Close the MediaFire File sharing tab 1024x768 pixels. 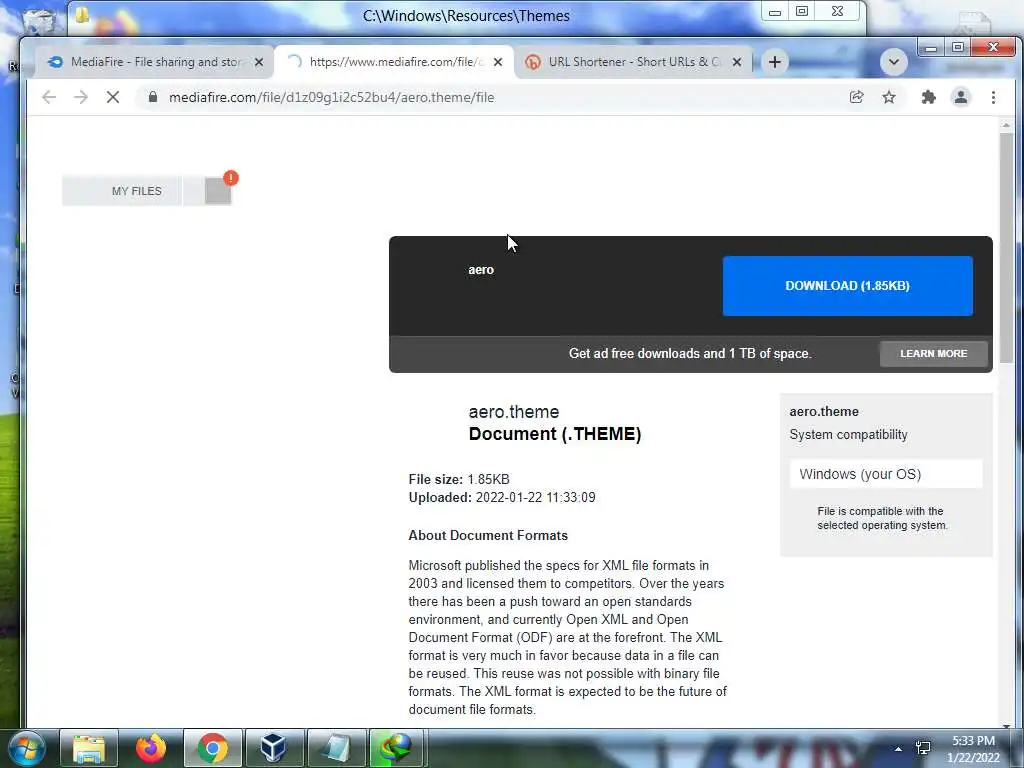[x=259, y=62]
